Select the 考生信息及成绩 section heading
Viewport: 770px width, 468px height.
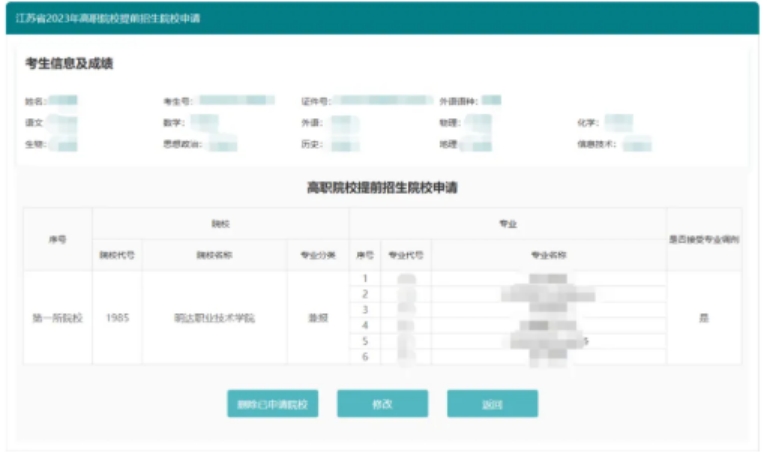pos(69,64)
